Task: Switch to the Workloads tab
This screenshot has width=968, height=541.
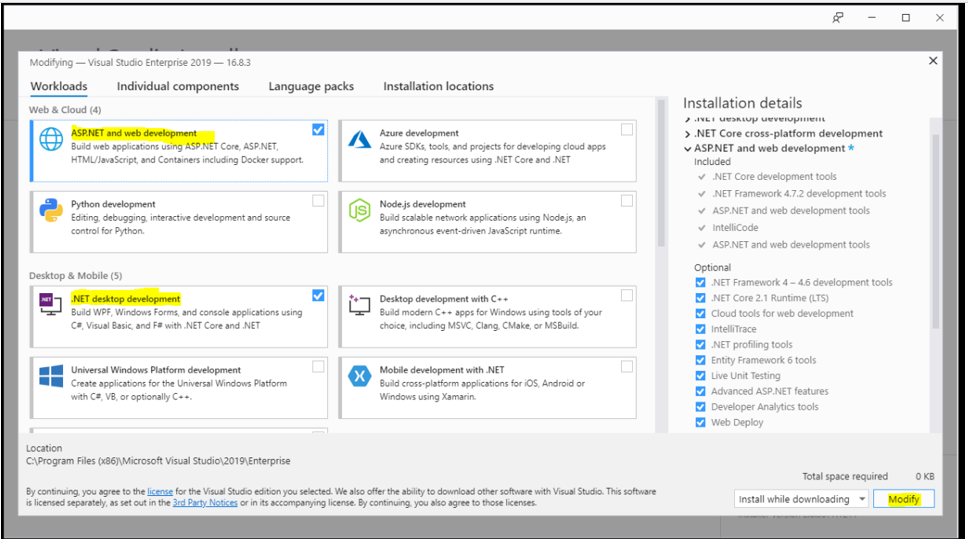Action: (59, 86)
